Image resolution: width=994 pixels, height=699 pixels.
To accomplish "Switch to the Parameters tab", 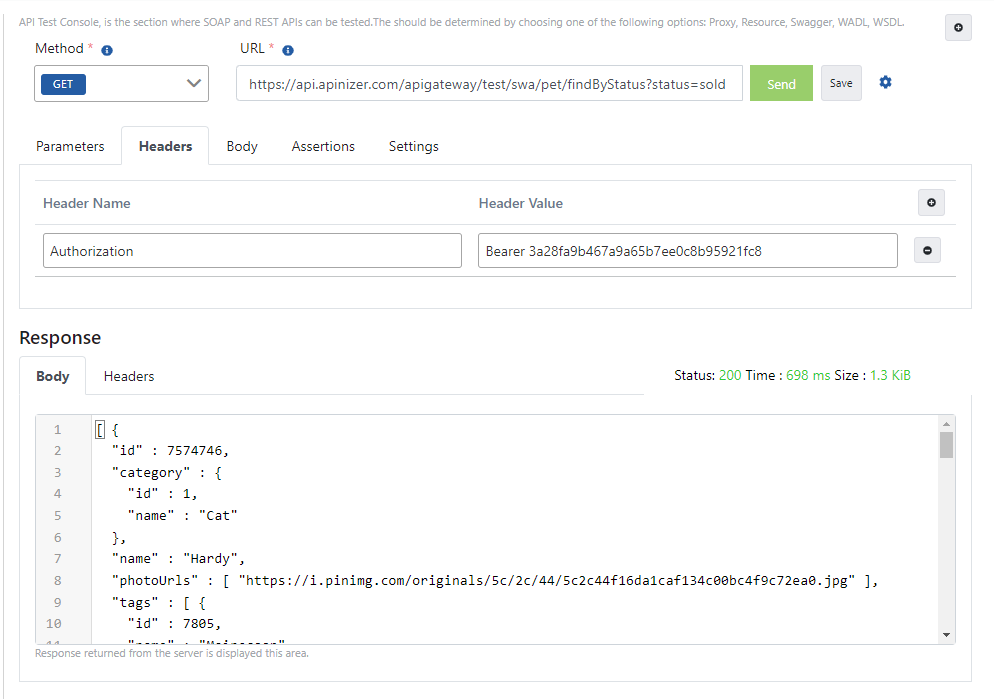I will coord(70,146).
